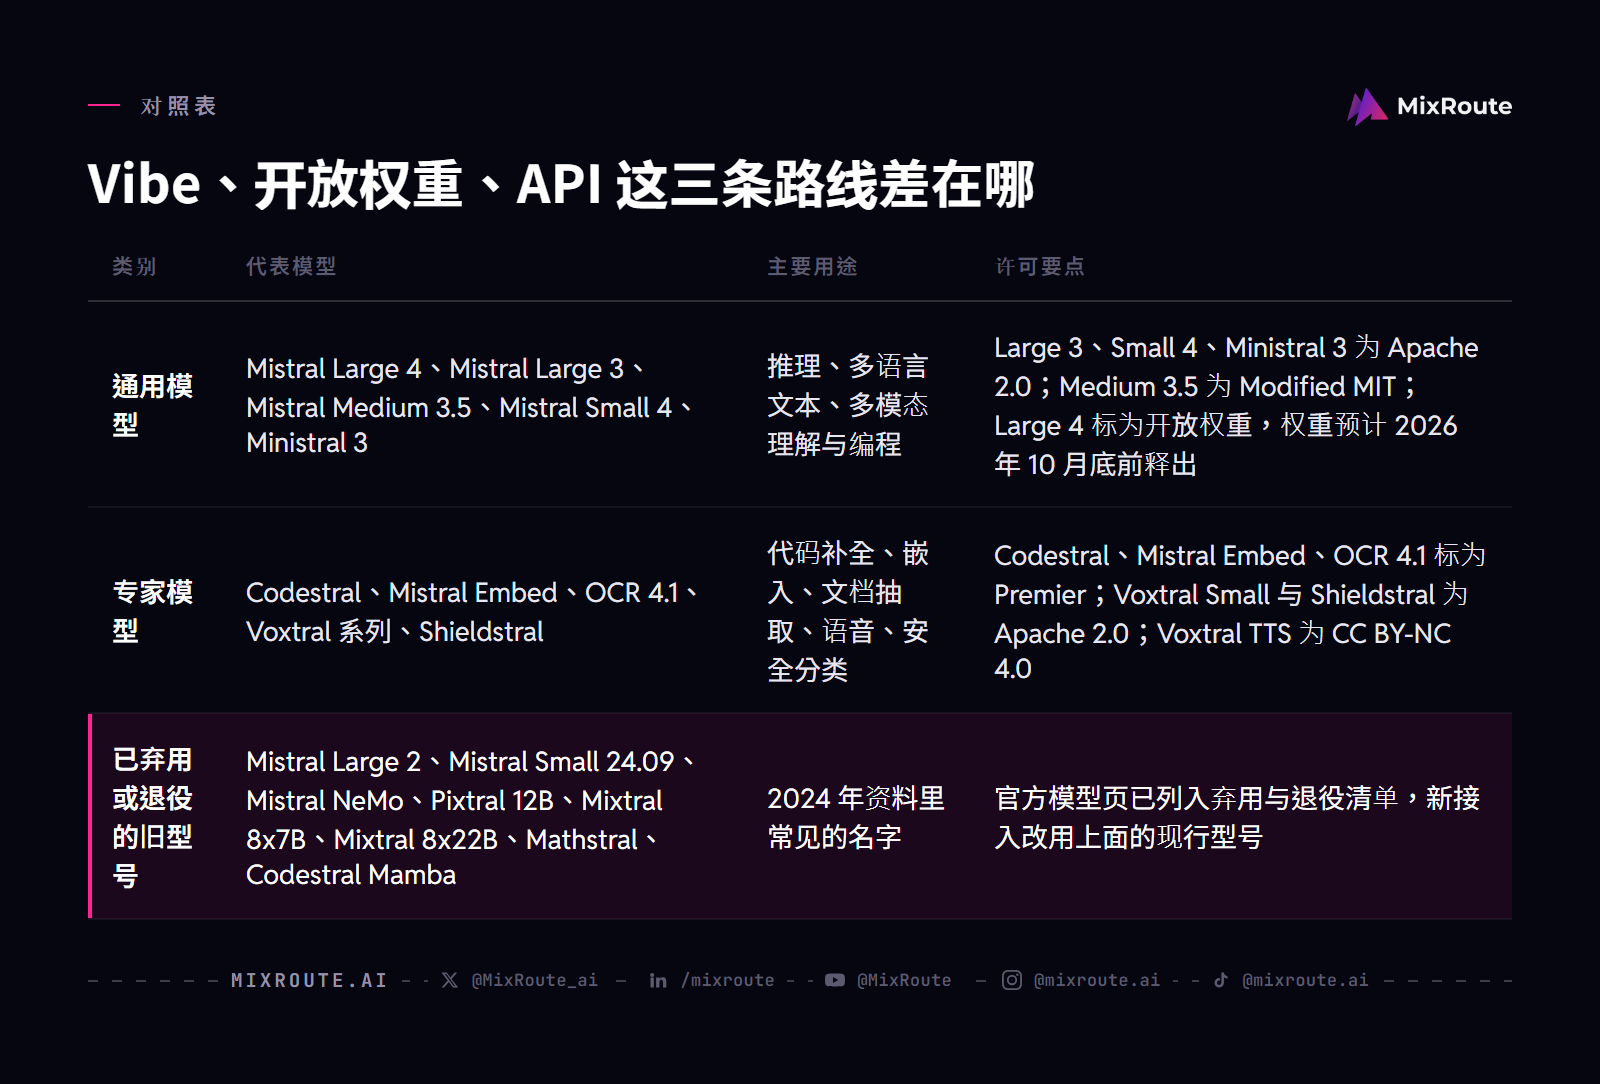Click the 推理、多语言文本、多模态理解与编程 cell

848,405
